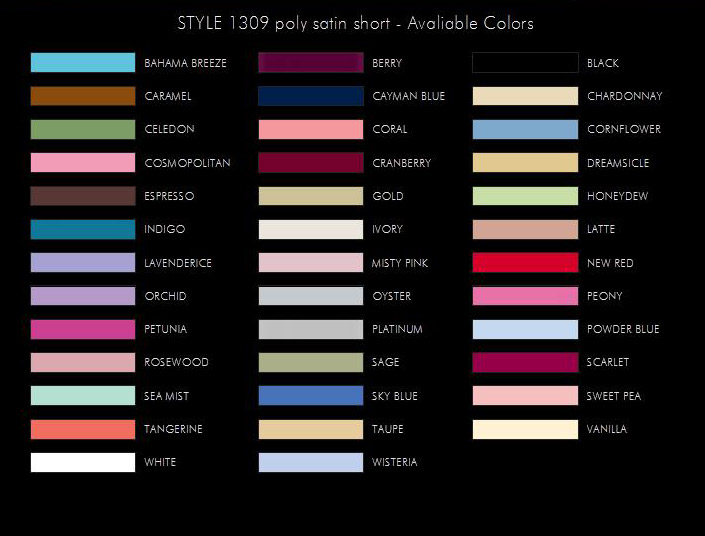The image size is (705, 536).
Task: Pick the Platinum swatch
Action: (x=311, y=329)
